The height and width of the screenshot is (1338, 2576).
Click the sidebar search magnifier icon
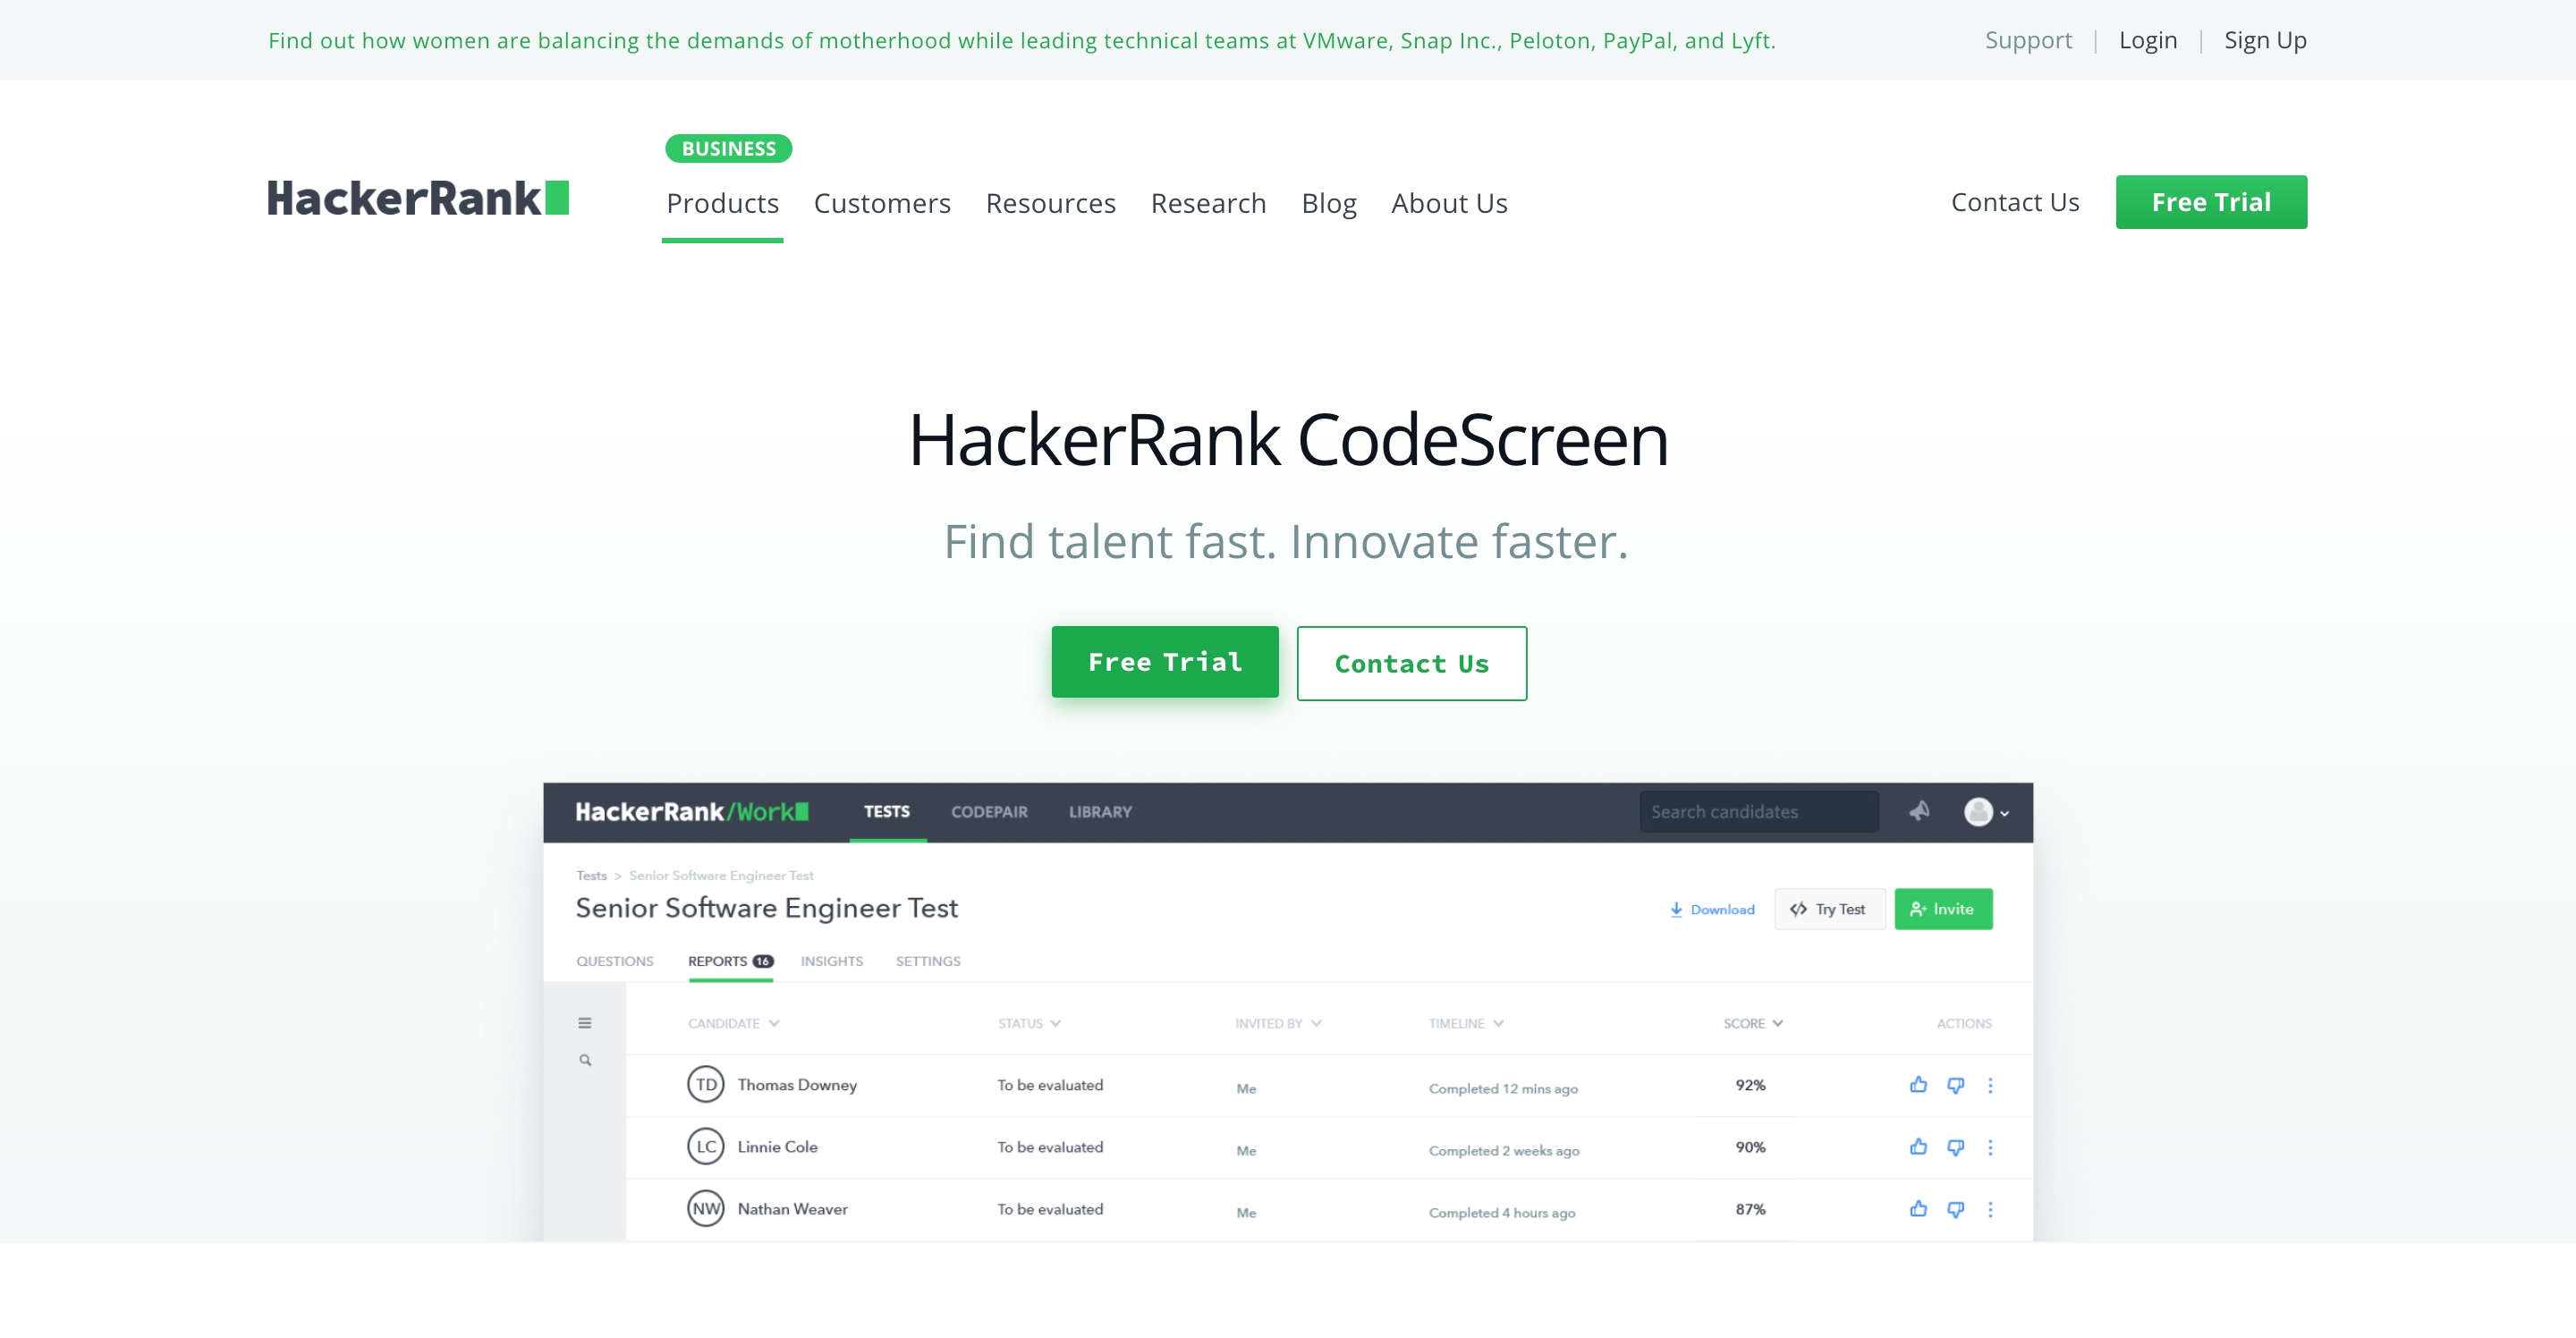click(x=585, y=1060)
